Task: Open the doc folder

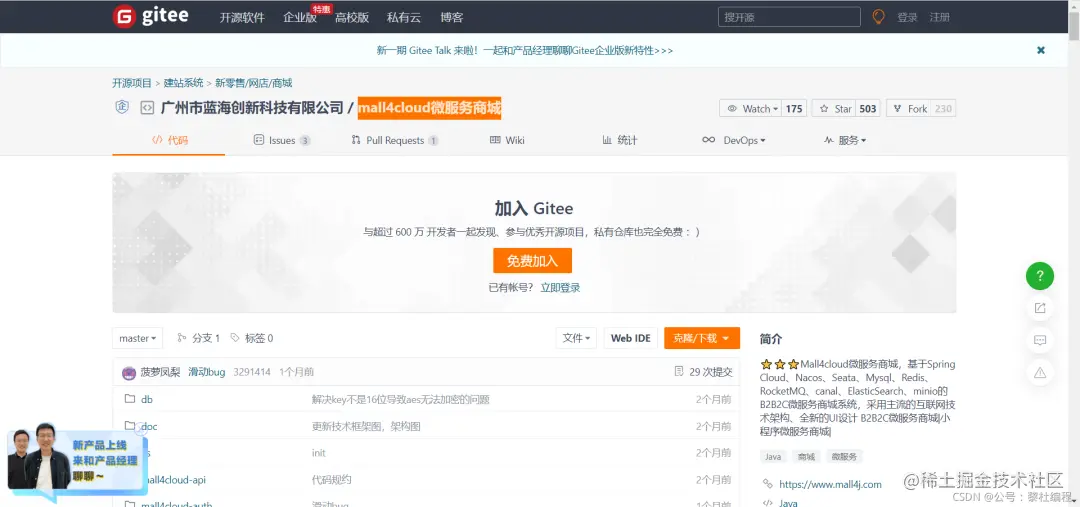Action: coord(149,426)
